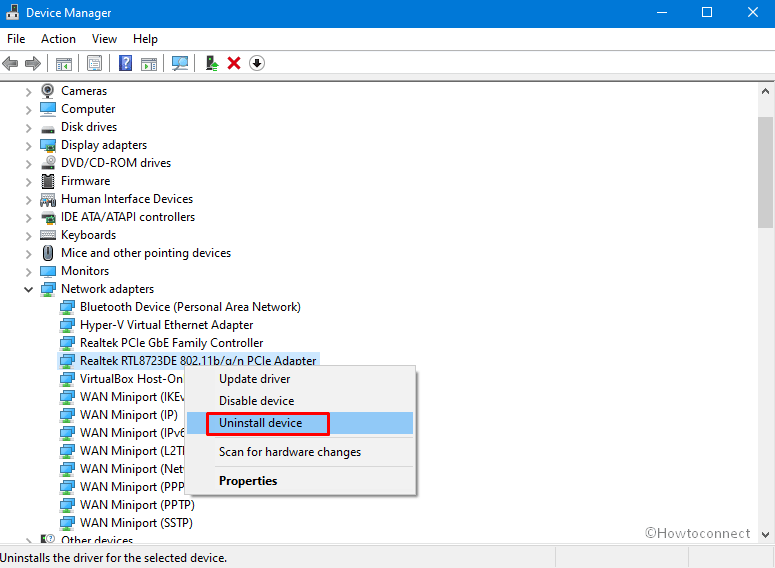Expand Mice and other pointing devices node

point(29,254)
